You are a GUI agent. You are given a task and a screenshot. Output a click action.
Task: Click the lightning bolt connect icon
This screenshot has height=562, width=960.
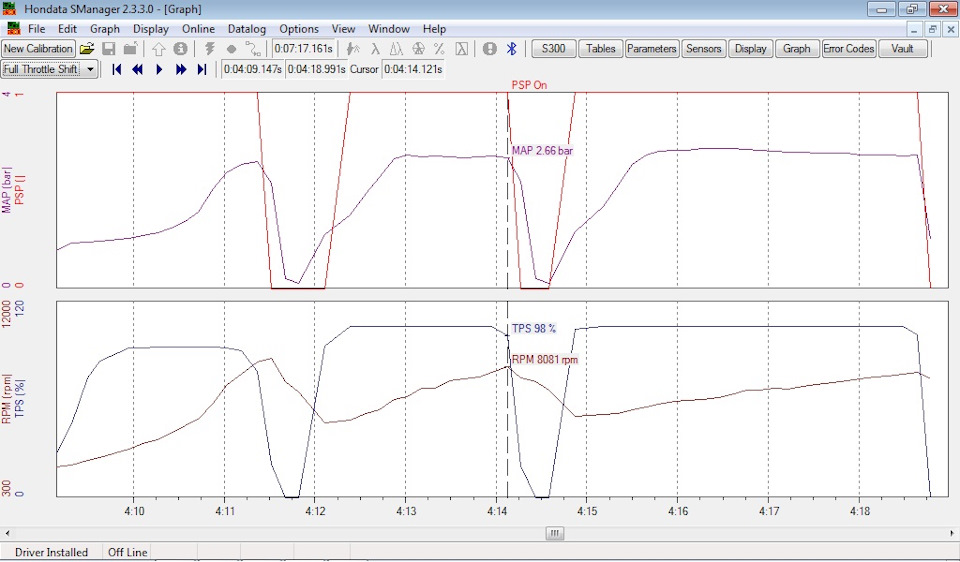pyautogui.click(x=209, y=48)
